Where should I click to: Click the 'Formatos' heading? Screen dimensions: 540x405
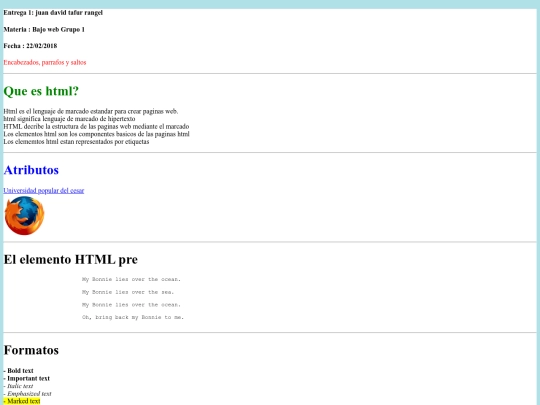(31, 350)
